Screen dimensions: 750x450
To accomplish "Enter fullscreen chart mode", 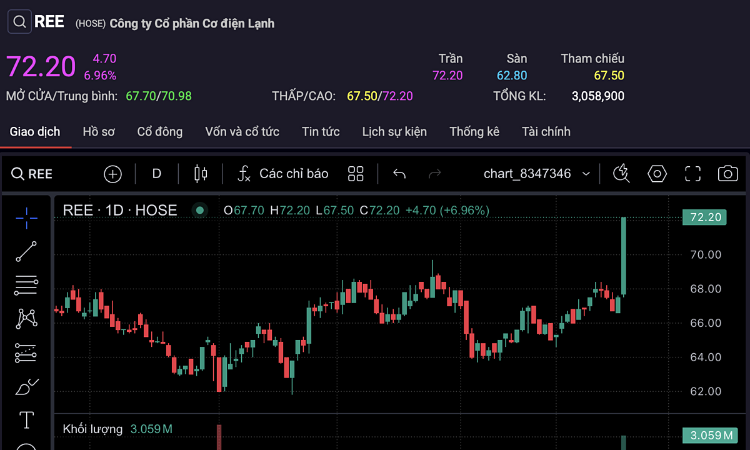I will tap(692, 174).
